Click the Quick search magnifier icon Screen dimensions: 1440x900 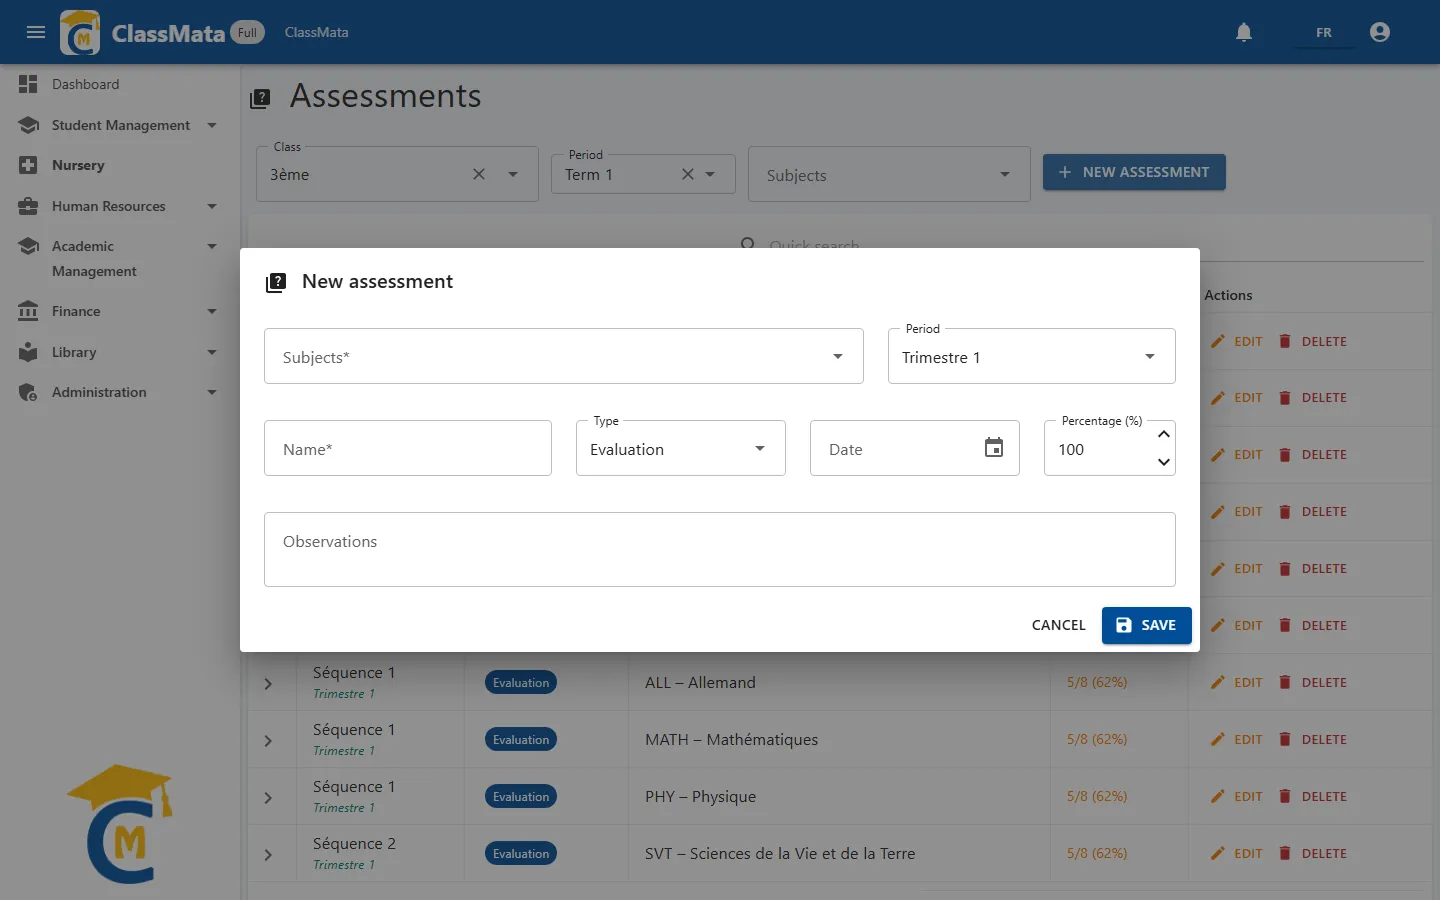click(748, 244)
